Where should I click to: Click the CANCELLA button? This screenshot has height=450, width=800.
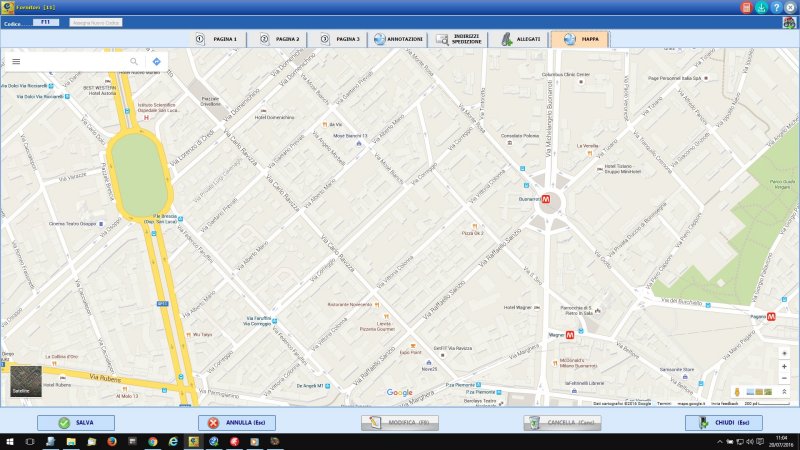click(562, 422)
